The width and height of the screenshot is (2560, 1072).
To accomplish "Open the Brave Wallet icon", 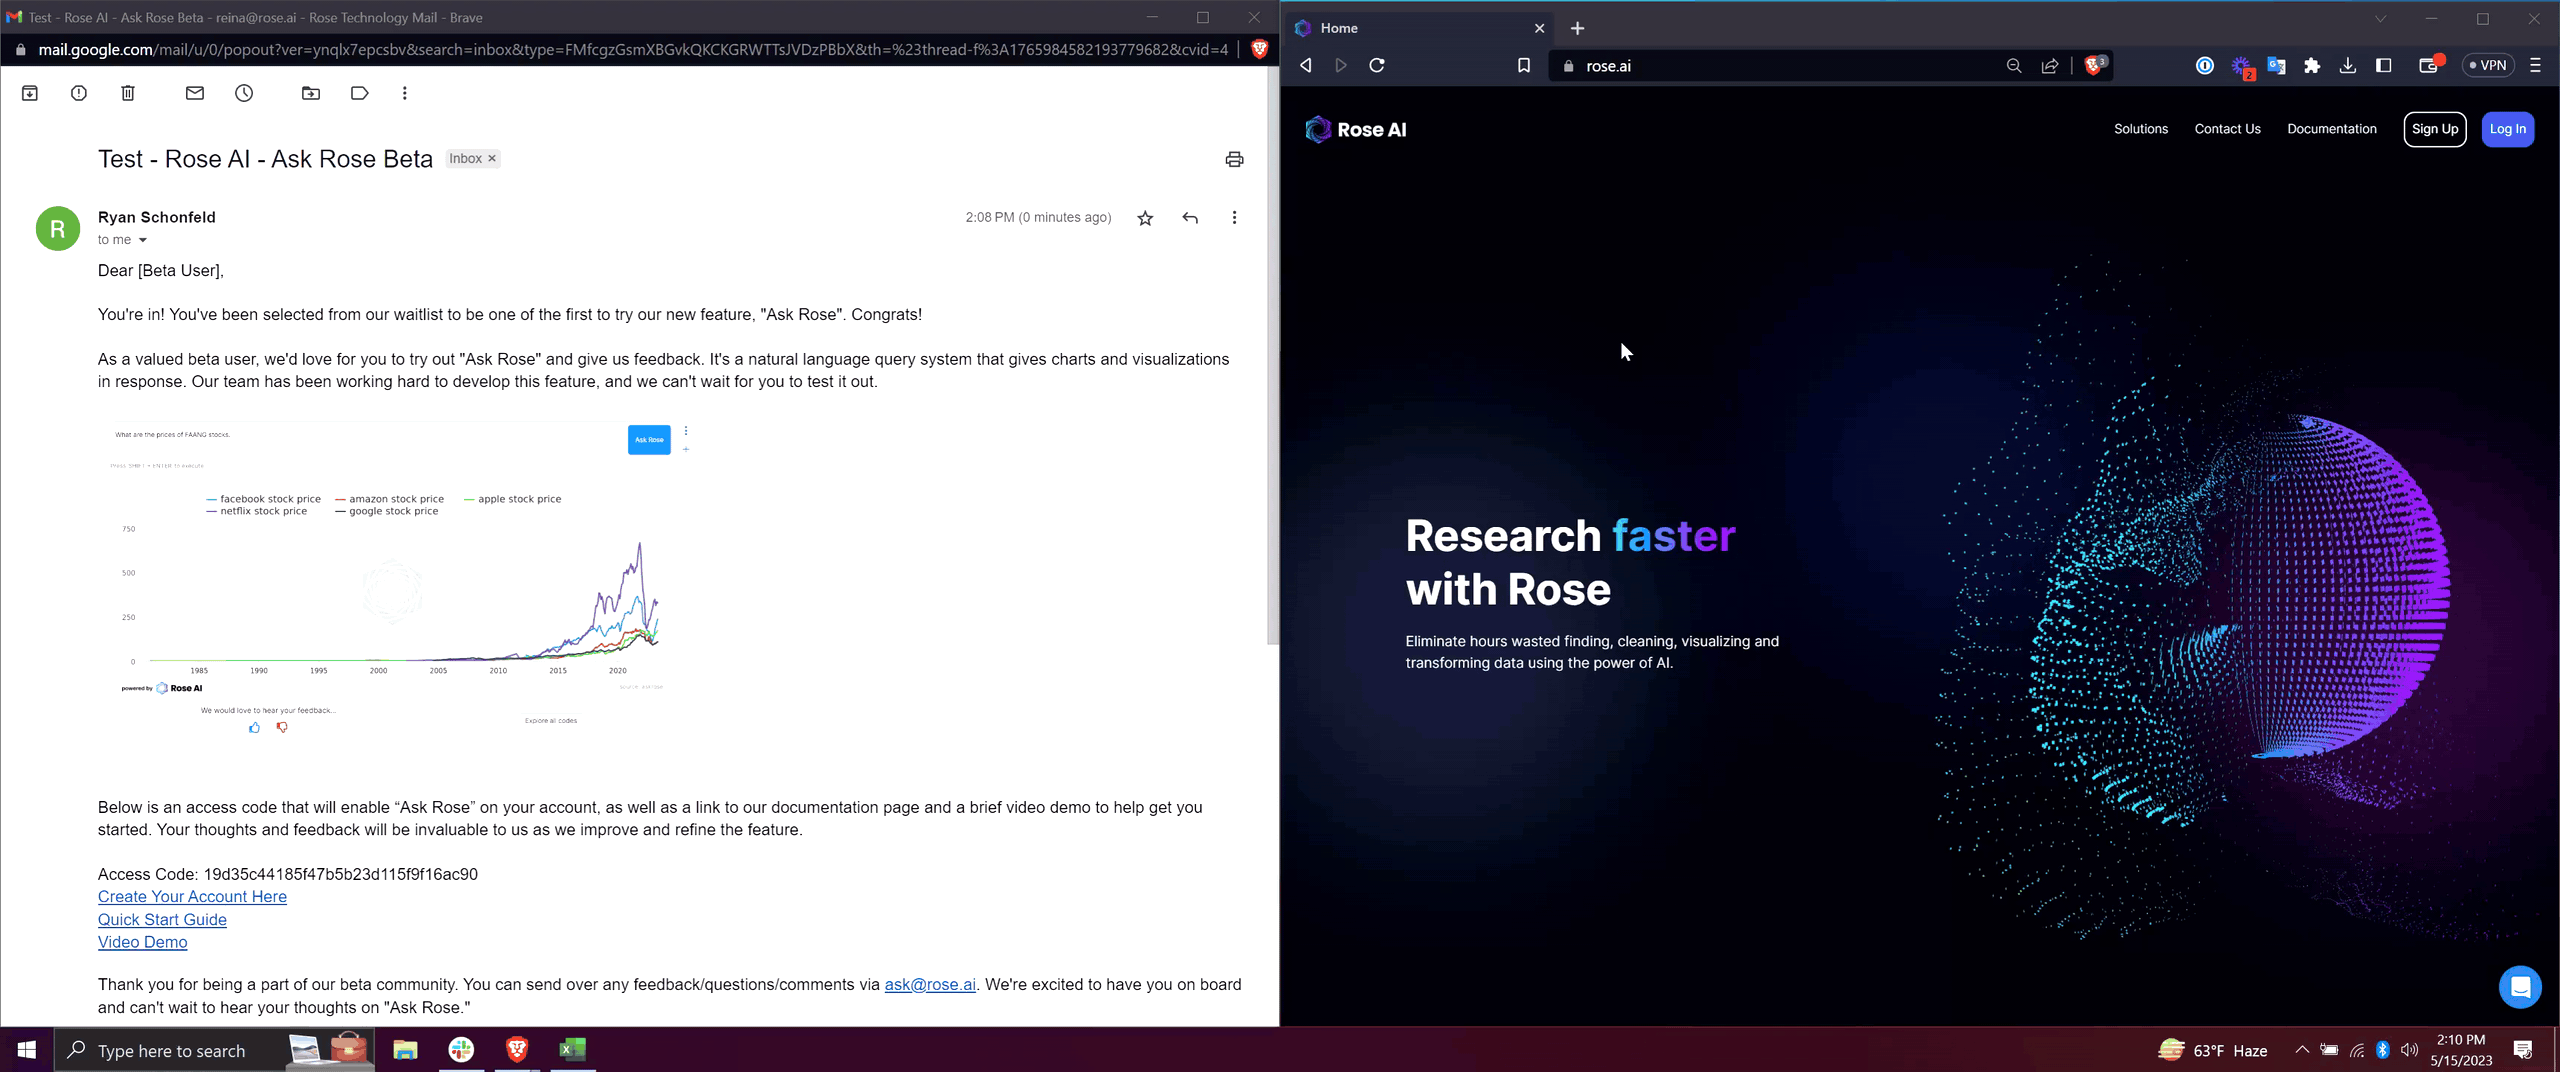I will (x=2430, y=66).
